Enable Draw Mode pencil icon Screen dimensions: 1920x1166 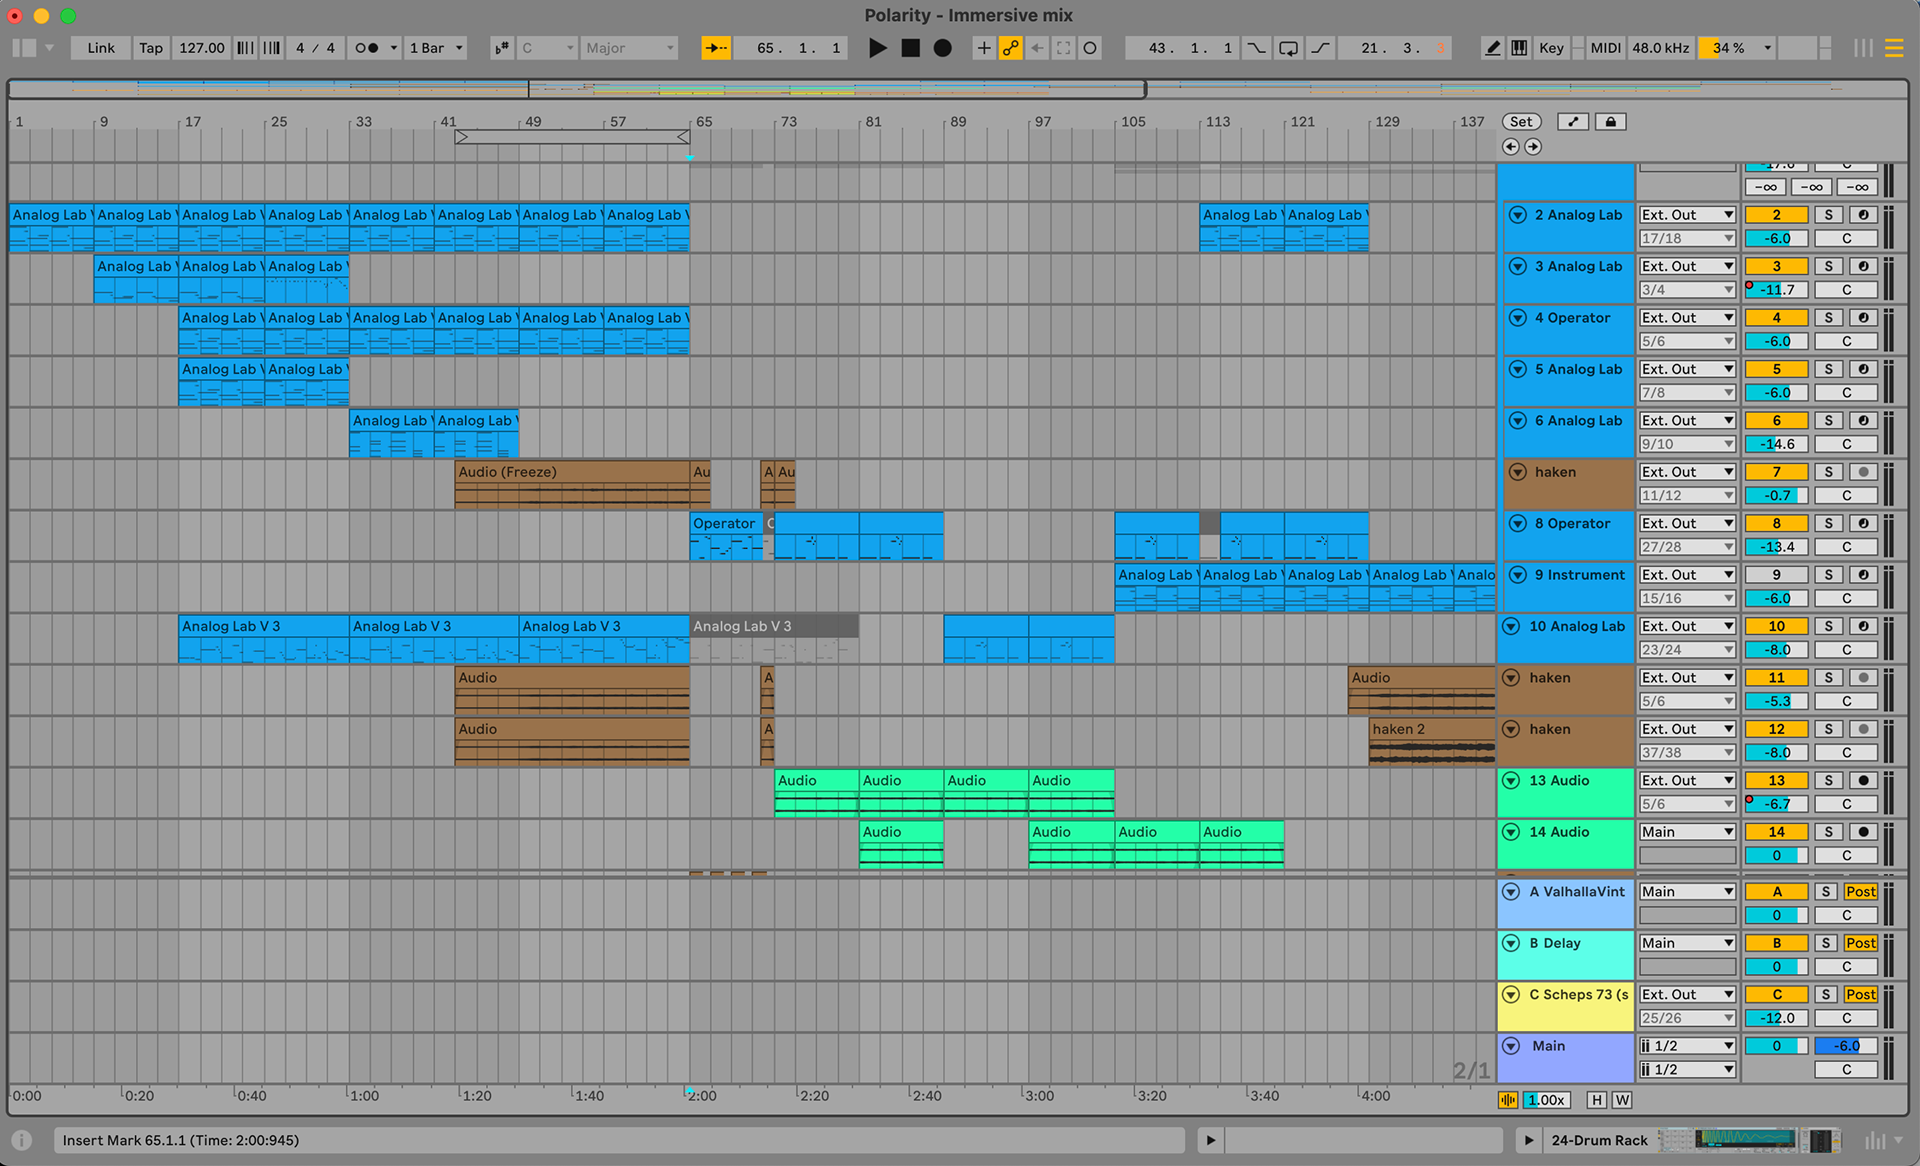(x=1492, y=48)
